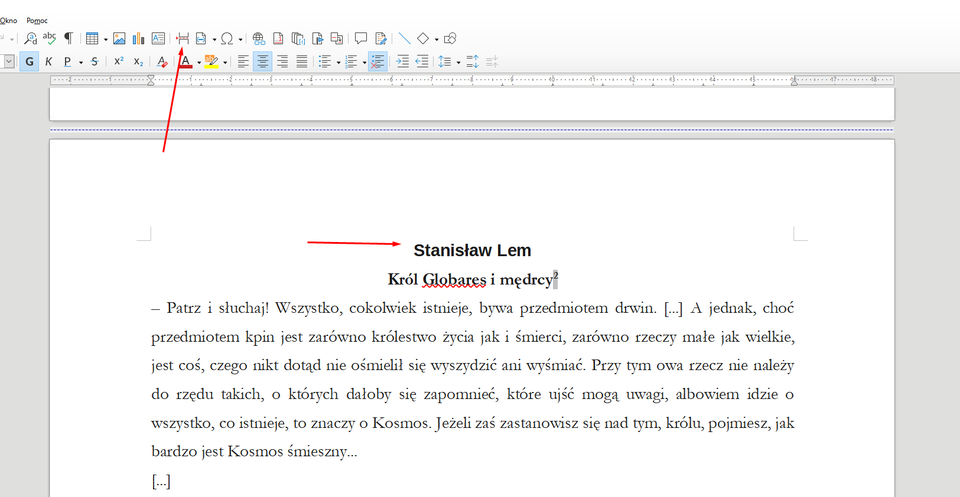This screenshot has height=497, width=960.
Task: Insert a chart using the bar chart icon
Action: coord(138,39)
